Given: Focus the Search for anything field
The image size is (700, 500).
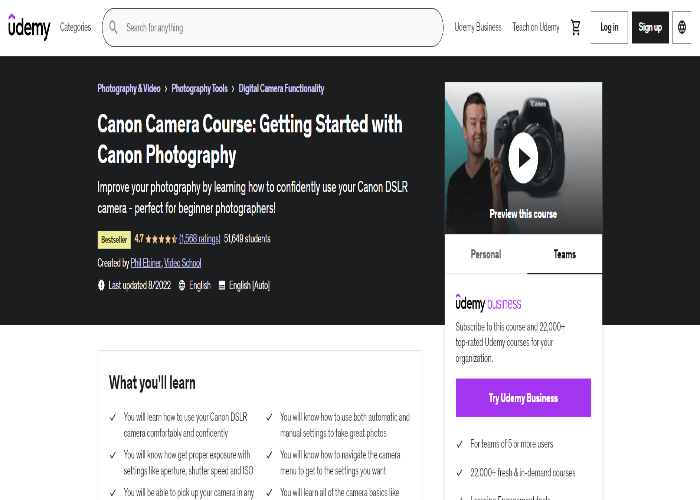Looking at the screenshot, I should pyautogui.click(x=273, y=27).
